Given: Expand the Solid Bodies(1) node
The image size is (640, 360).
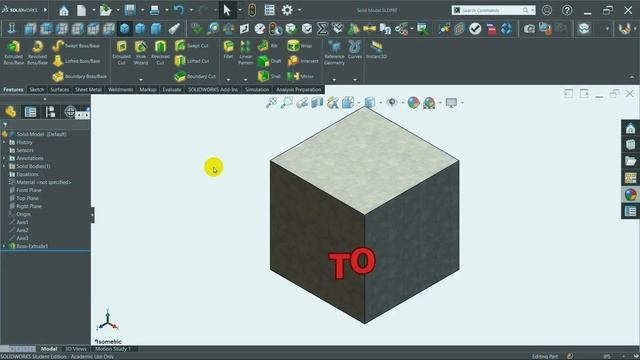Looking at the screenshot, I should (4, 166).
